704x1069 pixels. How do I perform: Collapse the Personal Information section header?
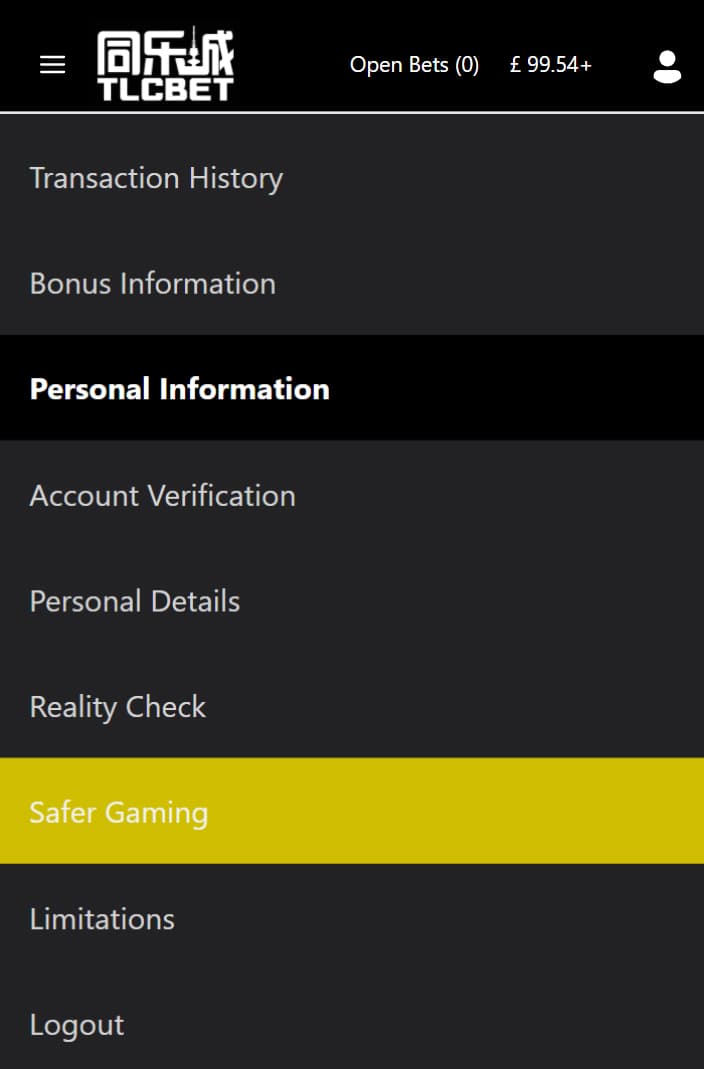click(x=352, y=388)
